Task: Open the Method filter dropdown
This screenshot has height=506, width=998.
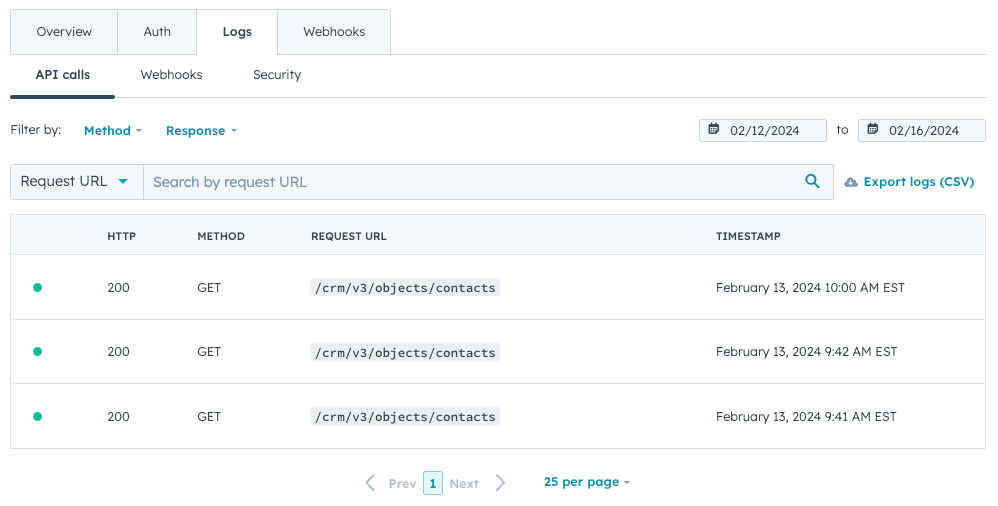Action: (113, 131)
